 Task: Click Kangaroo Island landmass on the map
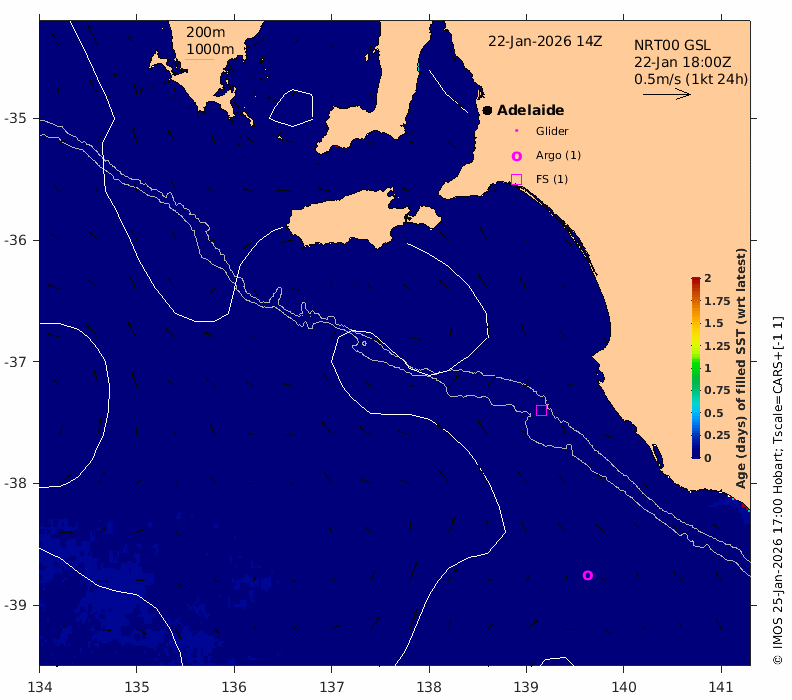349,222
